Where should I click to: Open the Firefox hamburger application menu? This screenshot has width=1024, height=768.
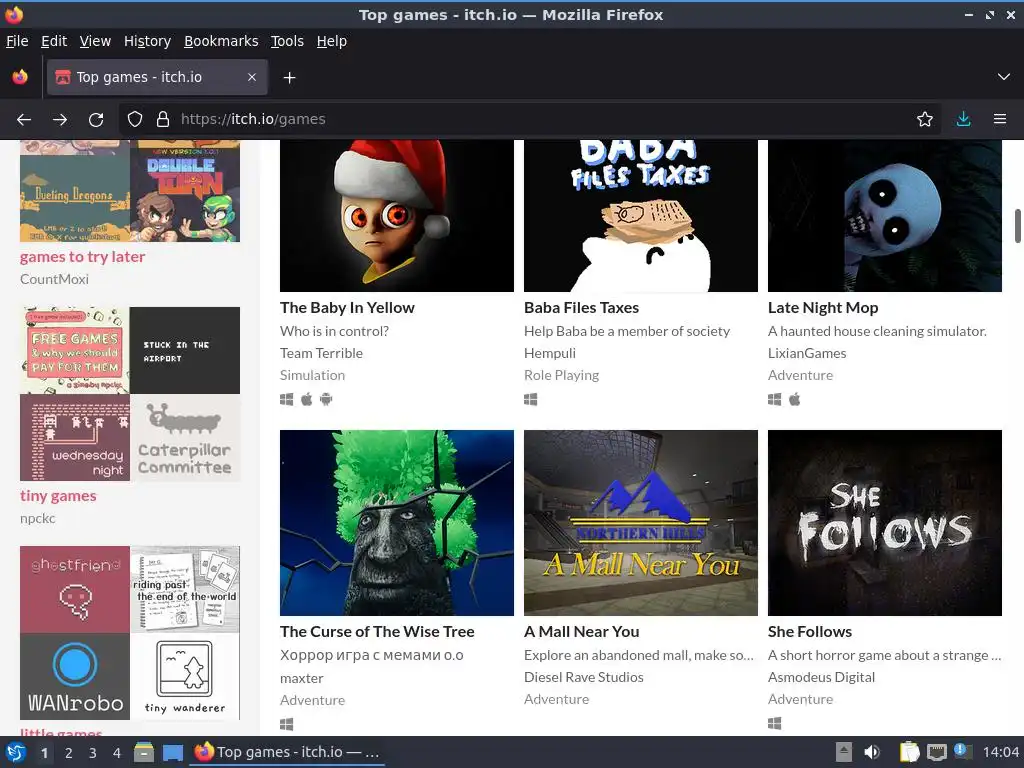1000,120
